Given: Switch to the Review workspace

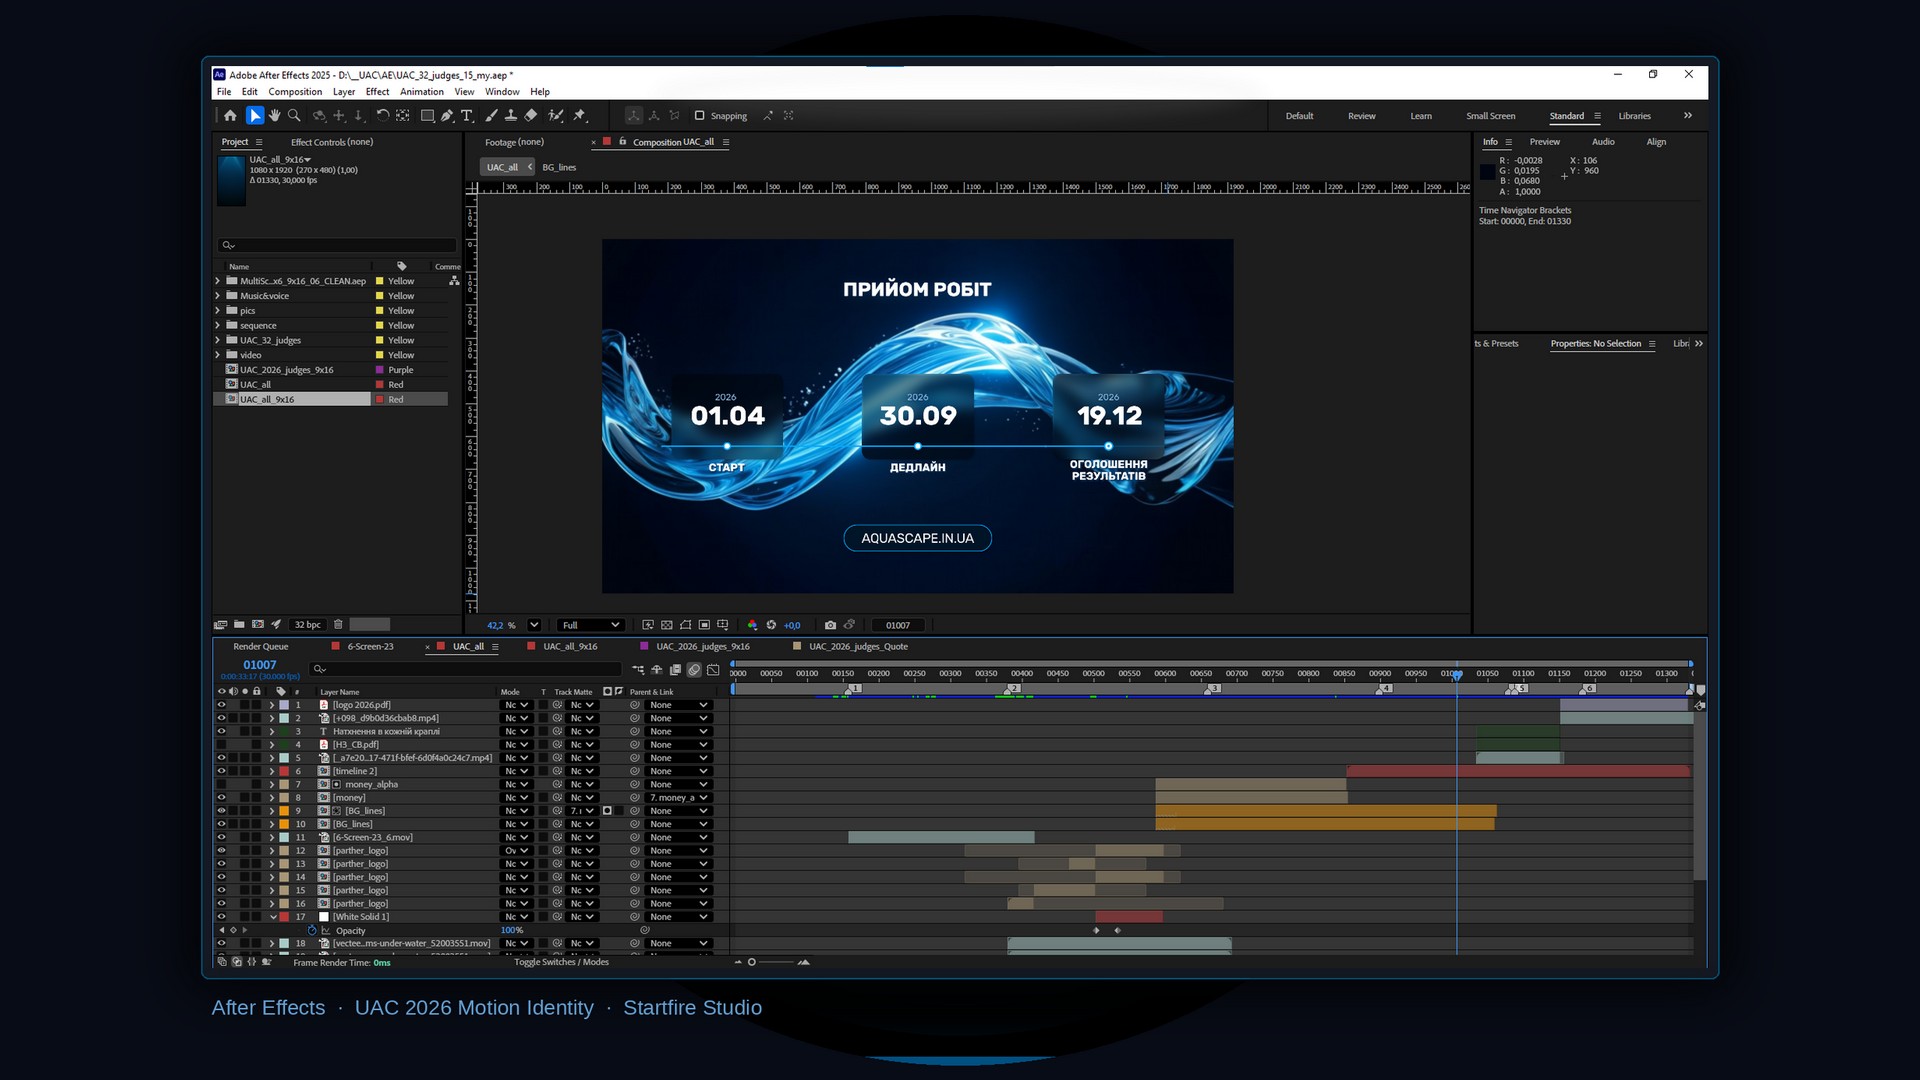Looking at the screenshot, I should [x=1362, y=116].
